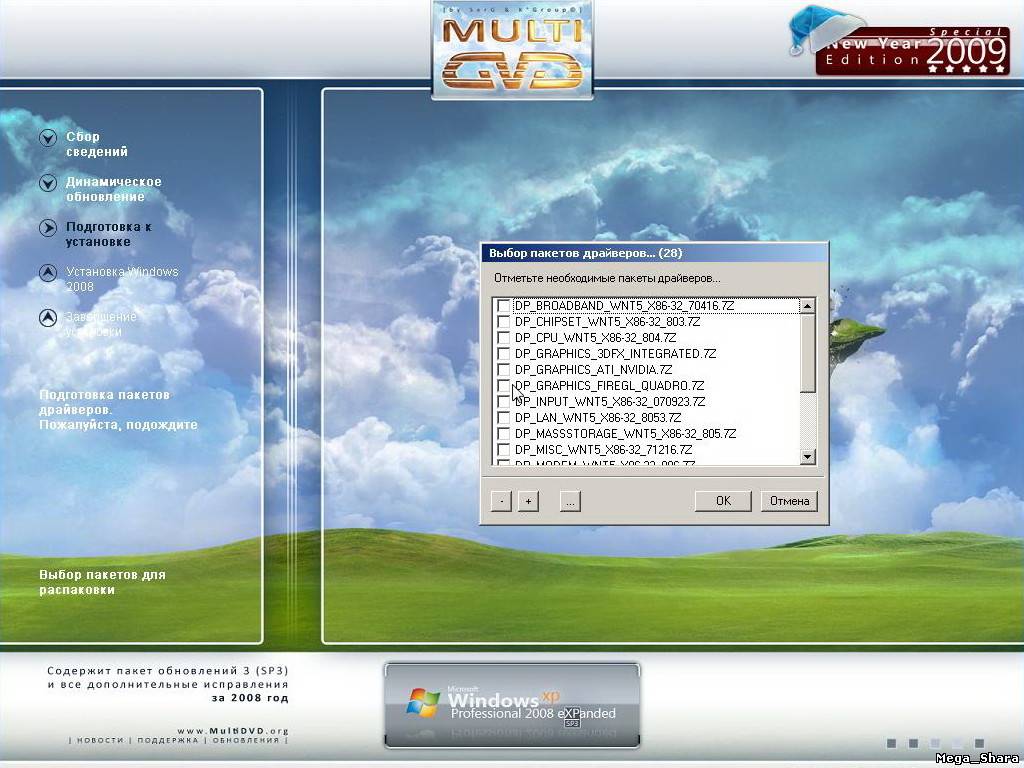Click the minus button to deselect packages
The width and height of the screenshot is (1024, 768).
pos(501,502)
